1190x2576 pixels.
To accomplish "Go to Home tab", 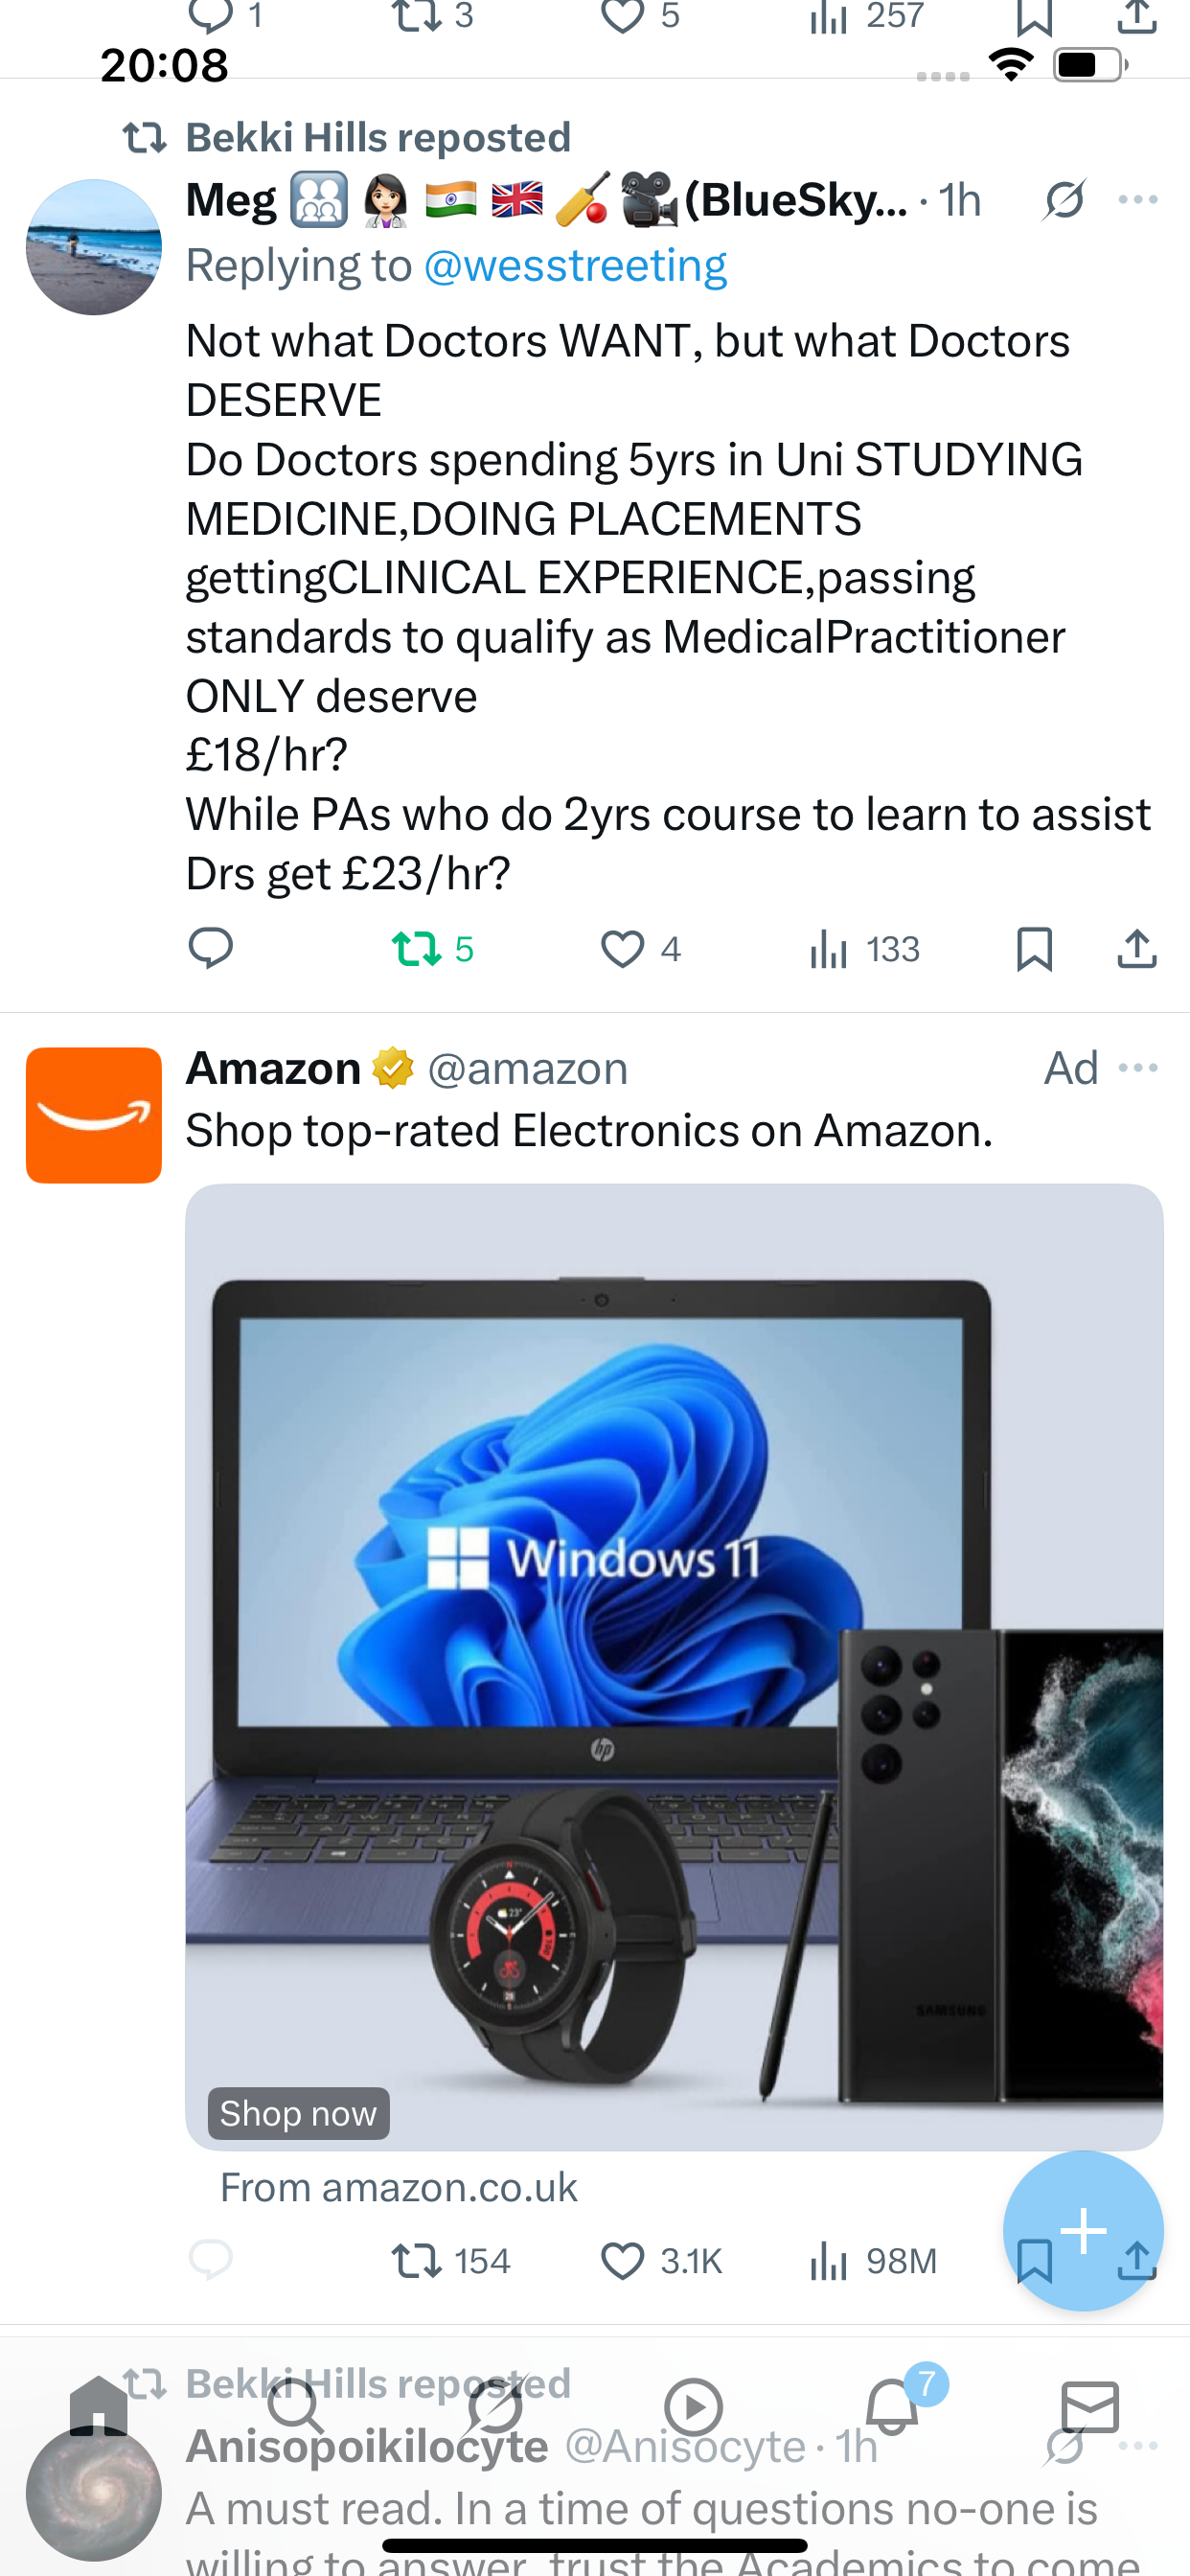I will (x=98, y=2406).
